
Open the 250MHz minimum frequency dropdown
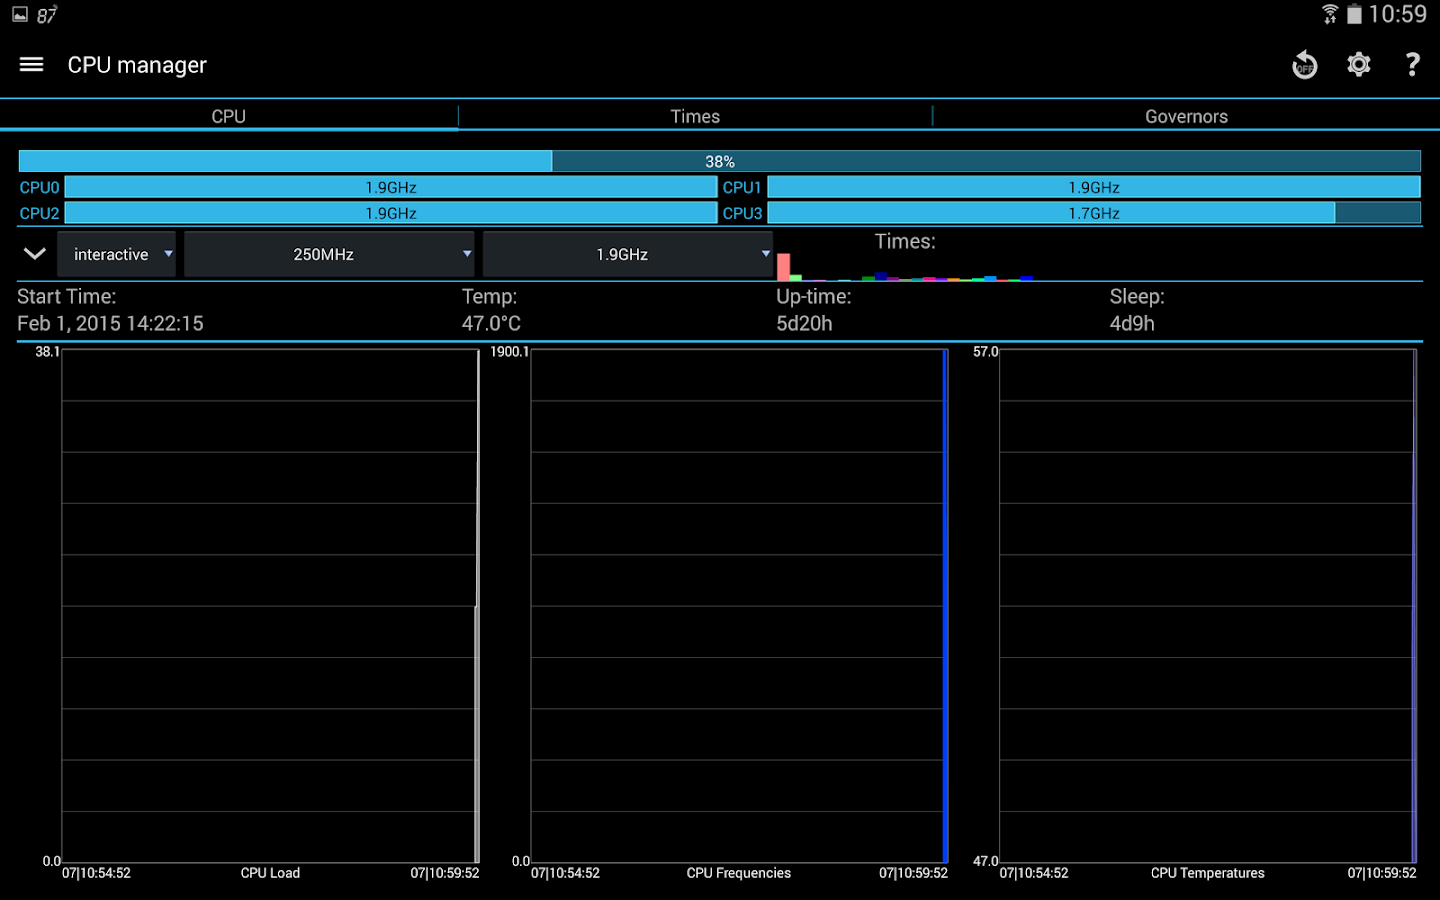[328, 254]
